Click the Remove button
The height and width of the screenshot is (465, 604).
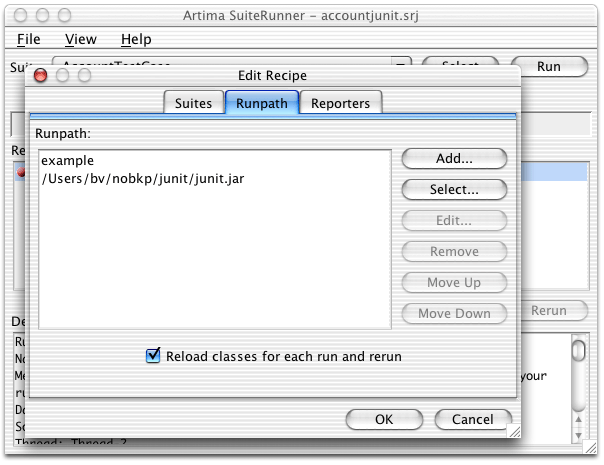coord(454,252)
